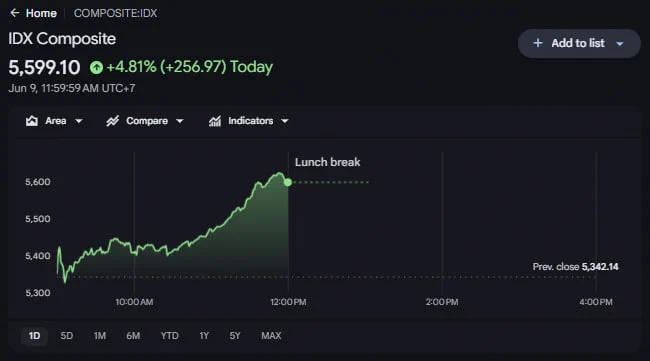Click the Lunch break label
The width and height of the screenshot is (650, 361).
[x=327, y=162]
